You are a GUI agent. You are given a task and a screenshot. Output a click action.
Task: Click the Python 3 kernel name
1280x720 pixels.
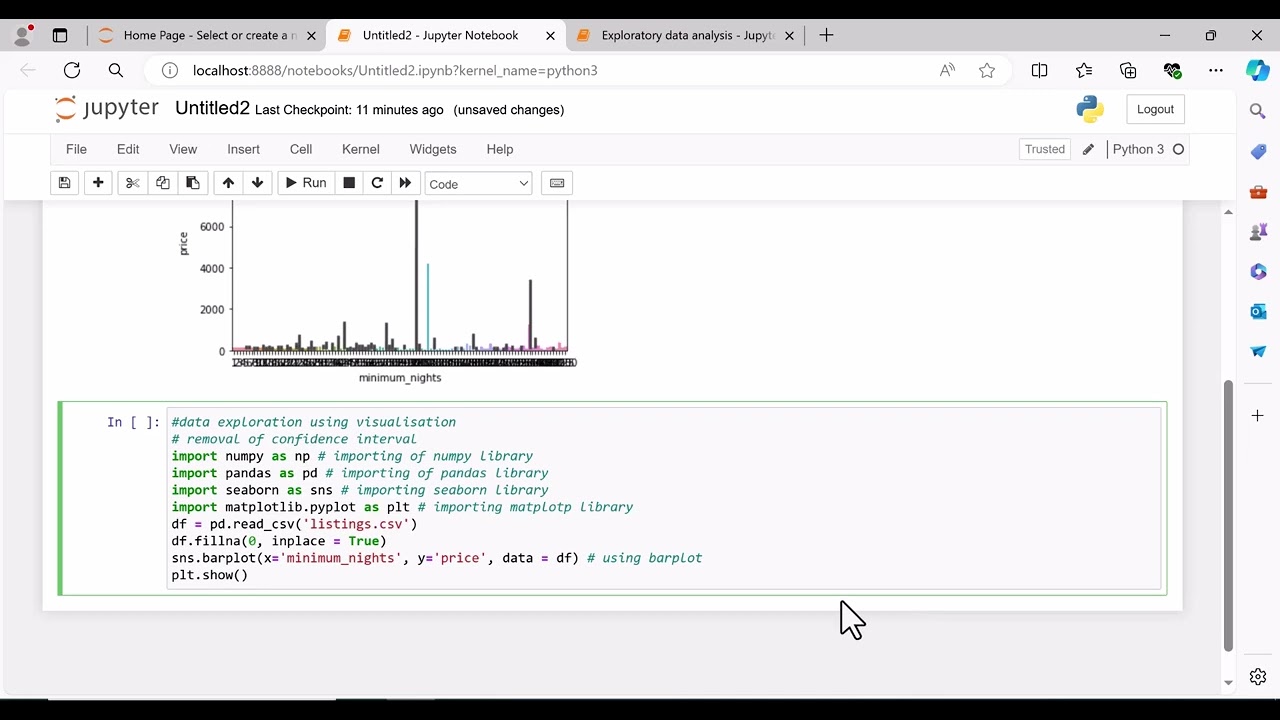point(1138,149)
